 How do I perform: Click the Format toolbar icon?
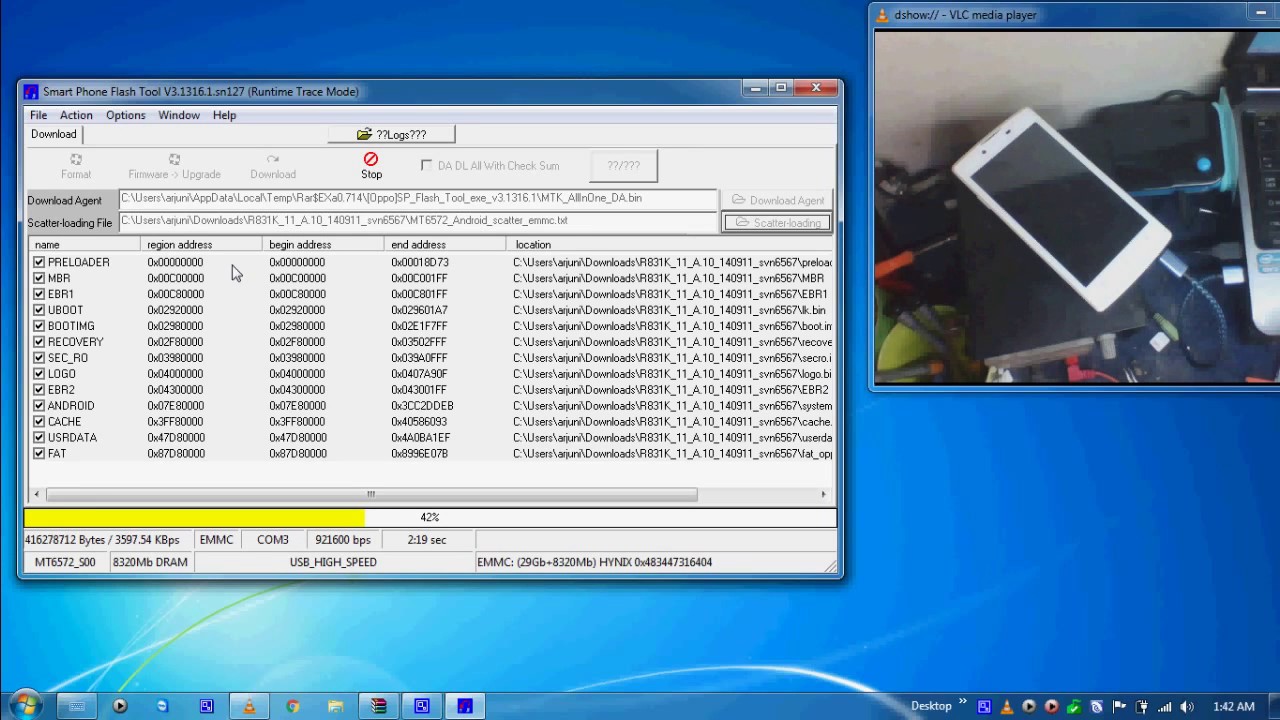point(76,159)
